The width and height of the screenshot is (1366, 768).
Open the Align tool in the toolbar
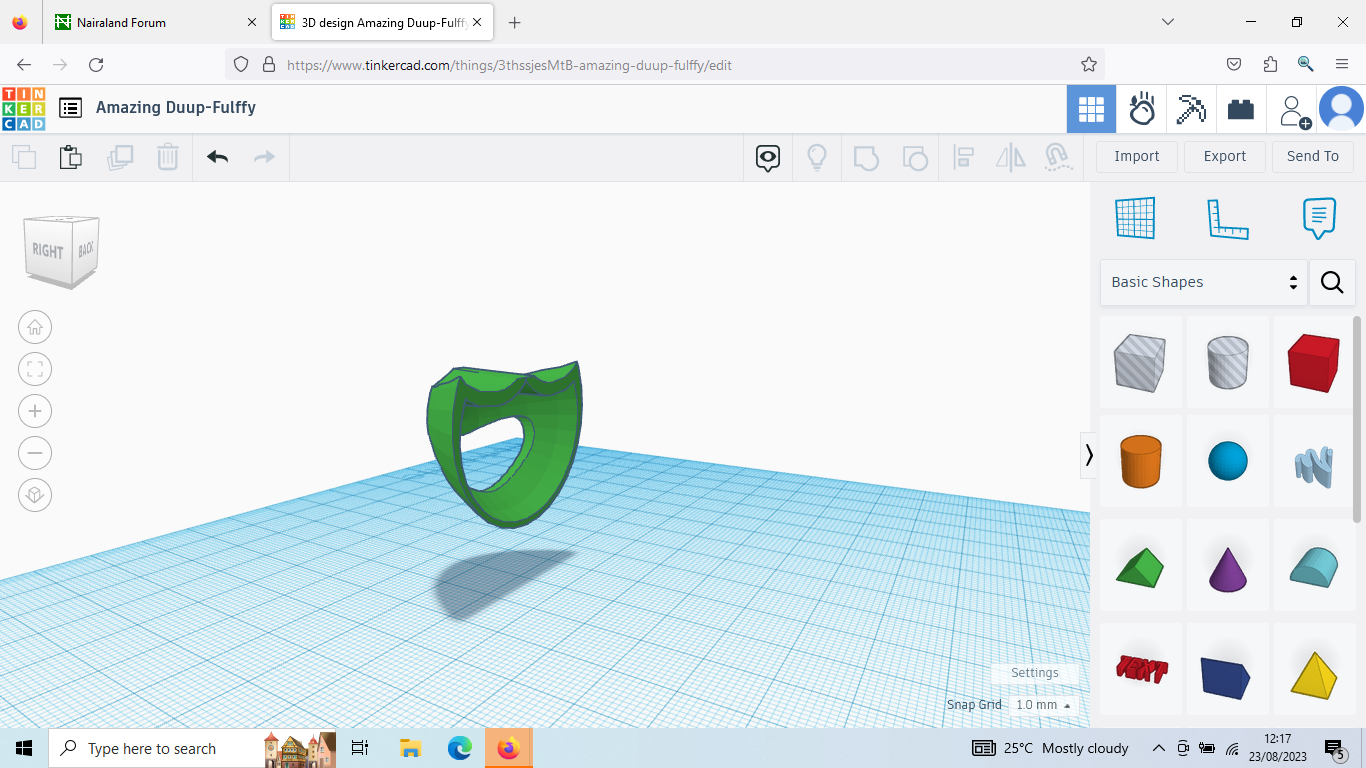pyautogui.click(x=963, y=157)
